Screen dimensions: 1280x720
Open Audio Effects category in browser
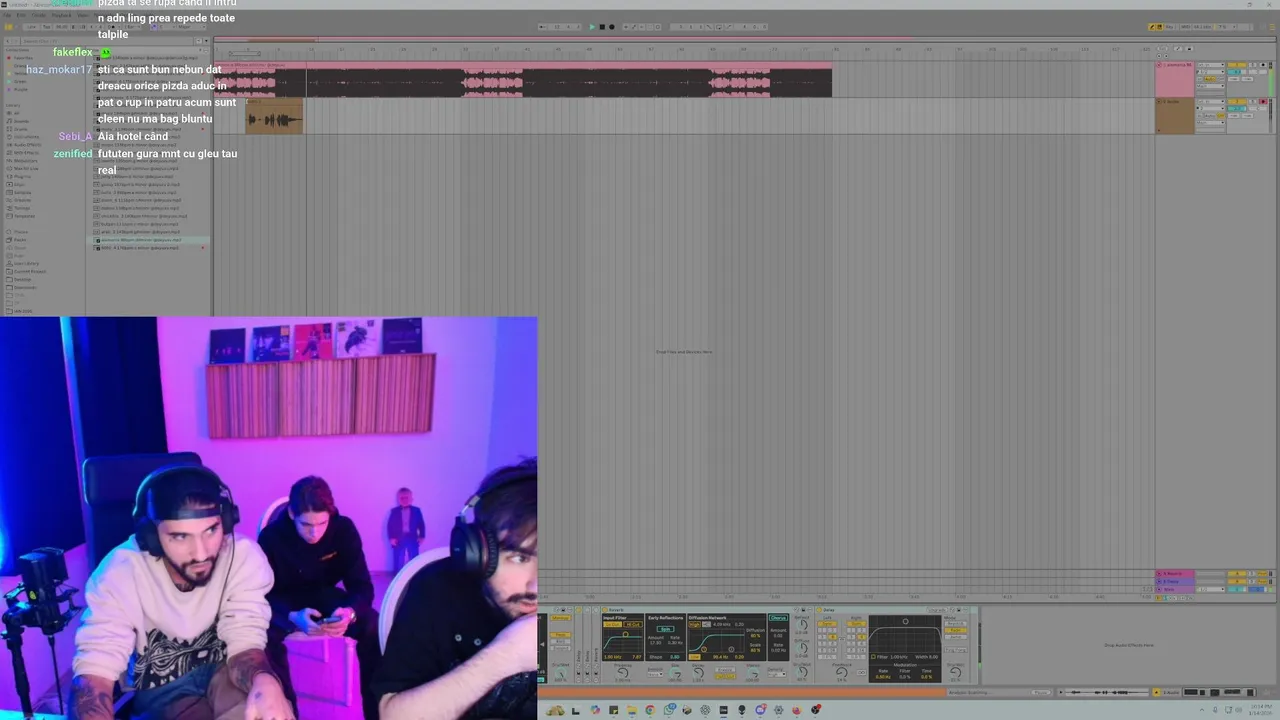point(24,144)
